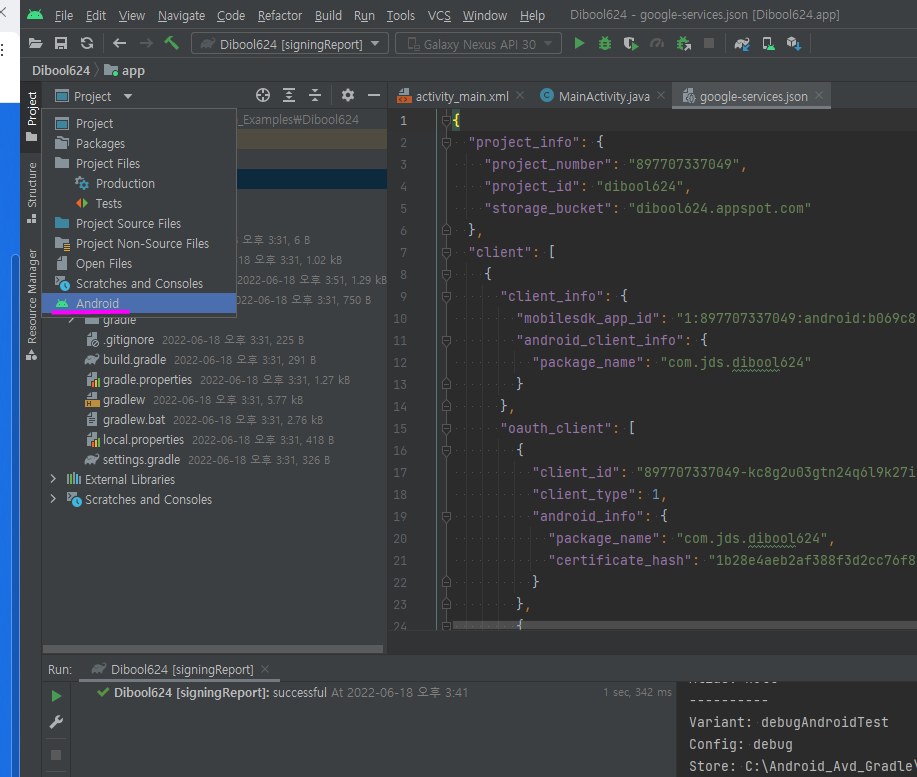917x777 pixels.
Task: Click the Stop square button in toolbar
Action: (x=709, y=43)
